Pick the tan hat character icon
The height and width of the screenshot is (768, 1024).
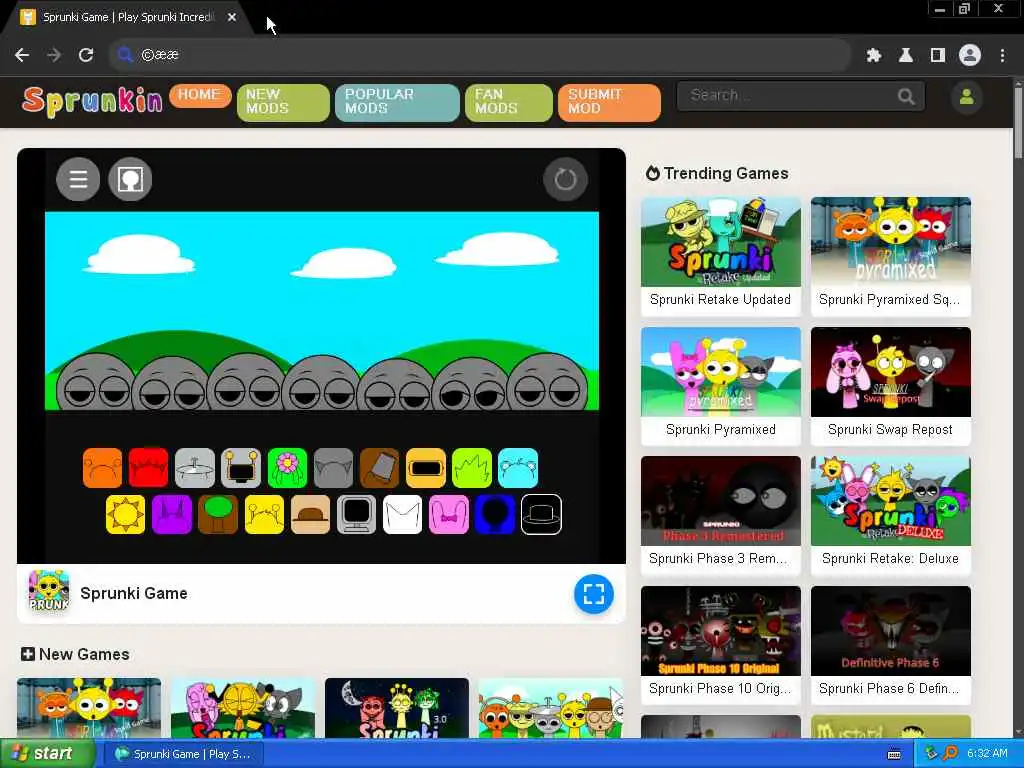(x=310, y=514)
